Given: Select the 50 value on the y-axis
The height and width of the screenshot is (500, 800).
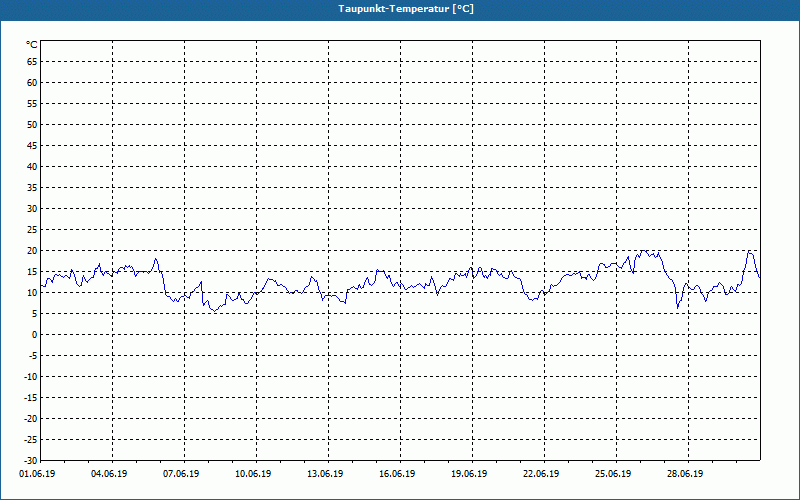Looking at the screenshot, I should tap(32, 124).
